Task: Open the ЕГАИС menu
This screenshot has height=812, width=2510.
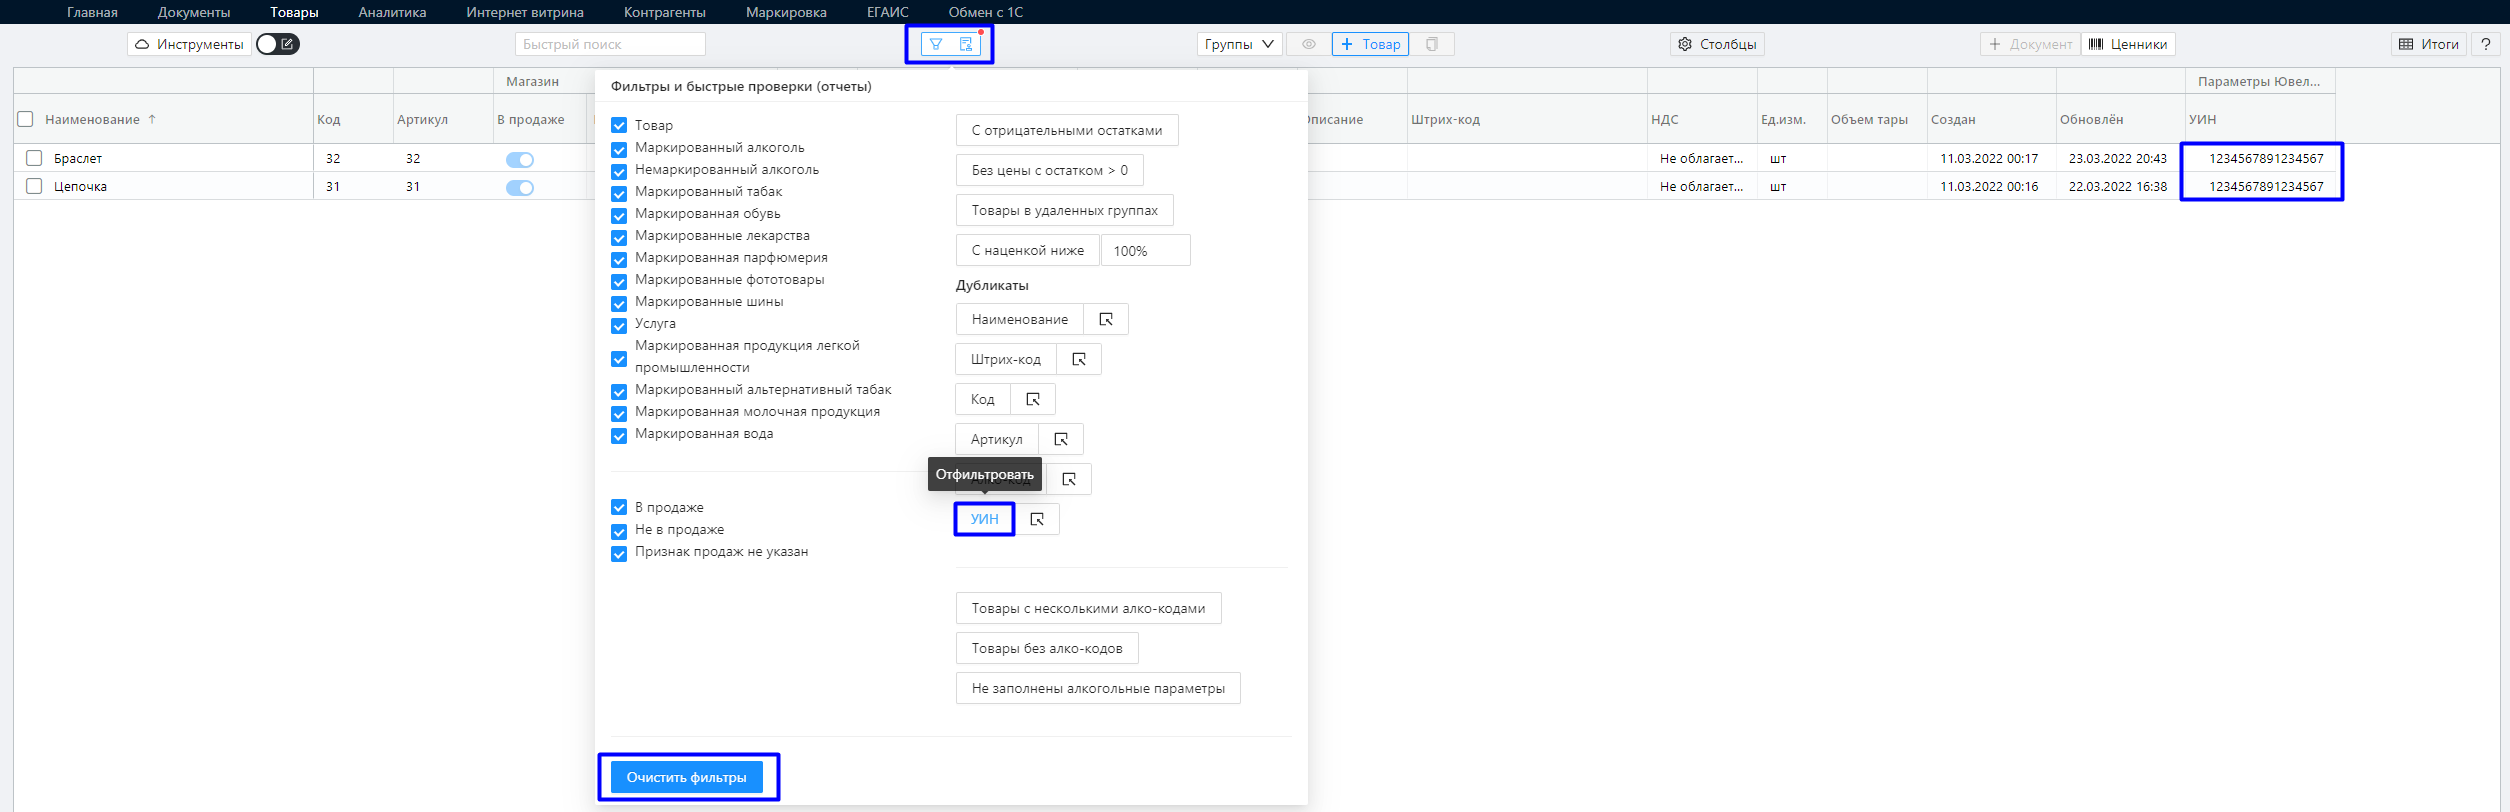Action: 888,12
